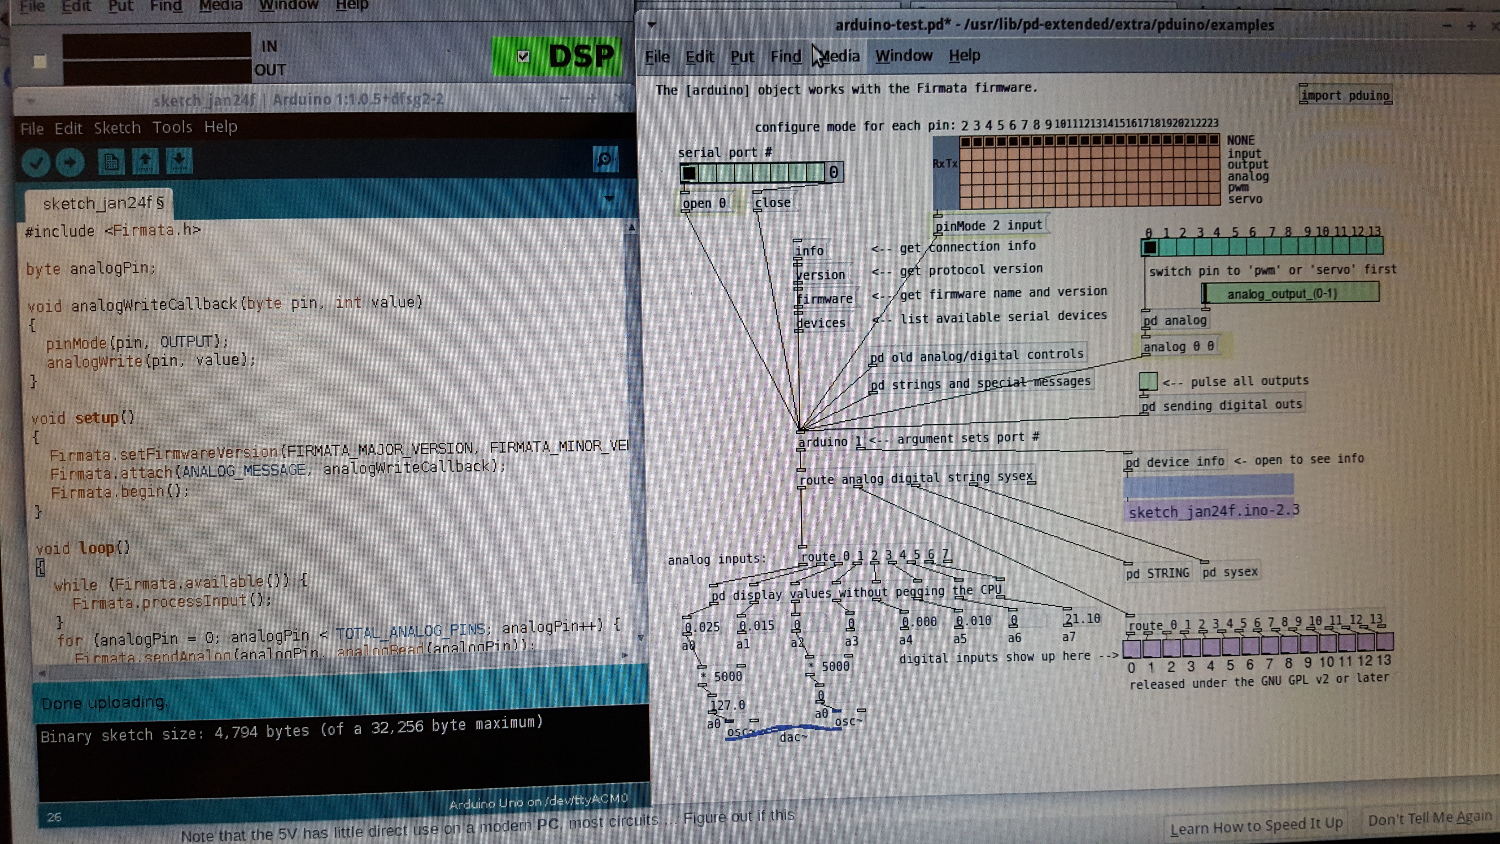The image size is (1500, 844).
Task: Click the Arduino Verify checkmark icon
Action: tap(36, 162)
